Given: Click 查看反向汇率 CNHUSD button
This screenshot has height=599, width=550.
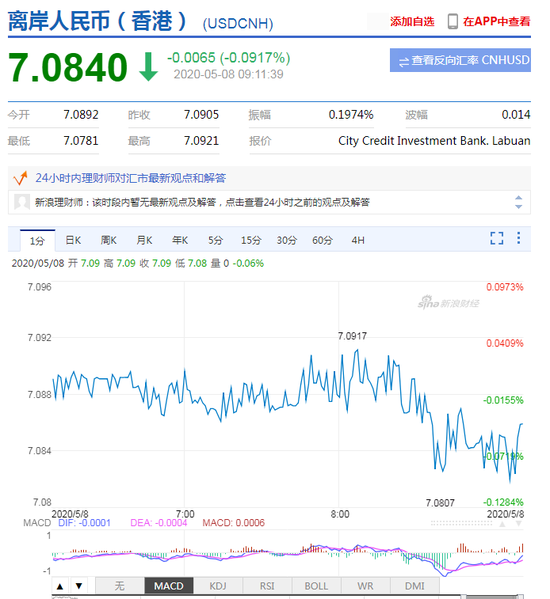Looking at the screenshot, I should coord(460,60).
